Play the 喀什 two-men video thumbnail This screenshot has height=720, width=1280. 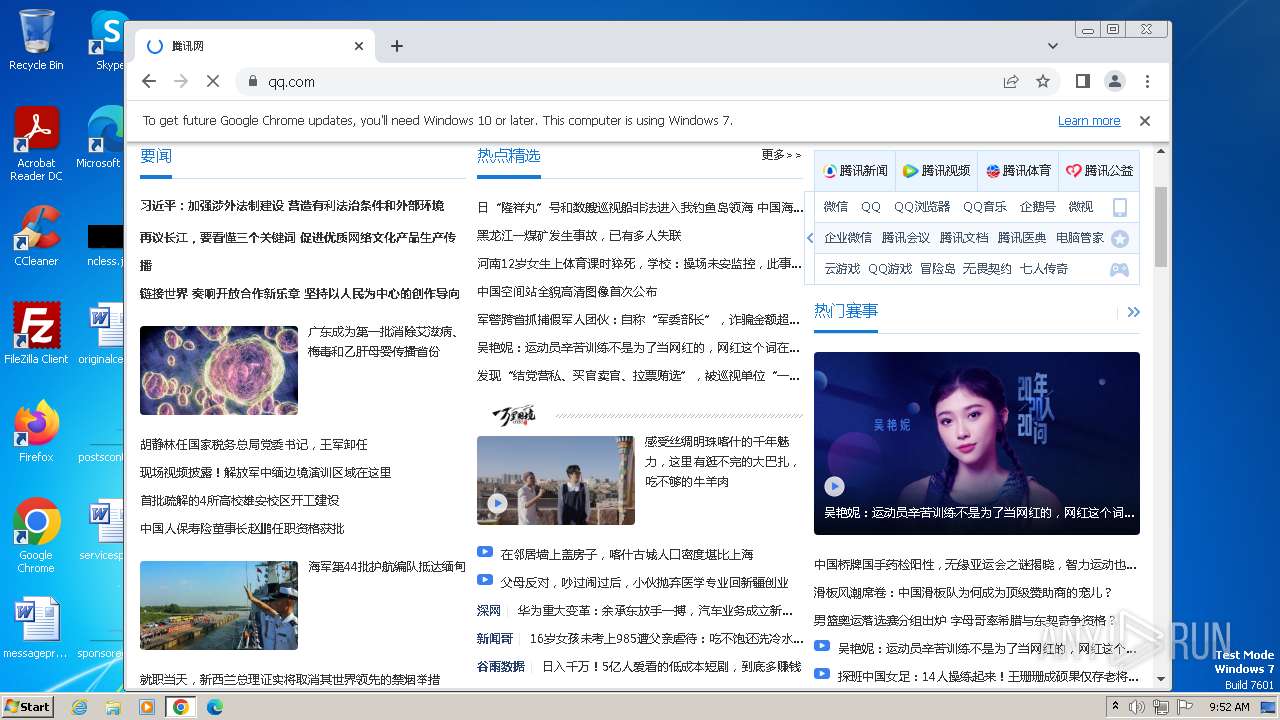[556, 480]
